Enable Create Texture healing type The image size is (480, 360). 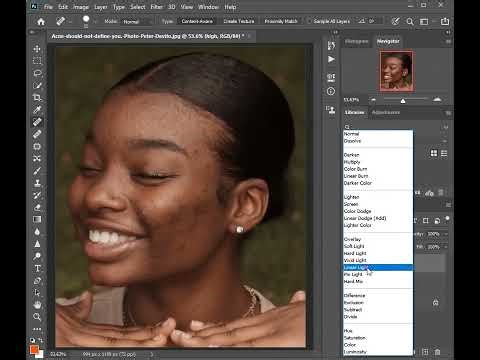239,21
